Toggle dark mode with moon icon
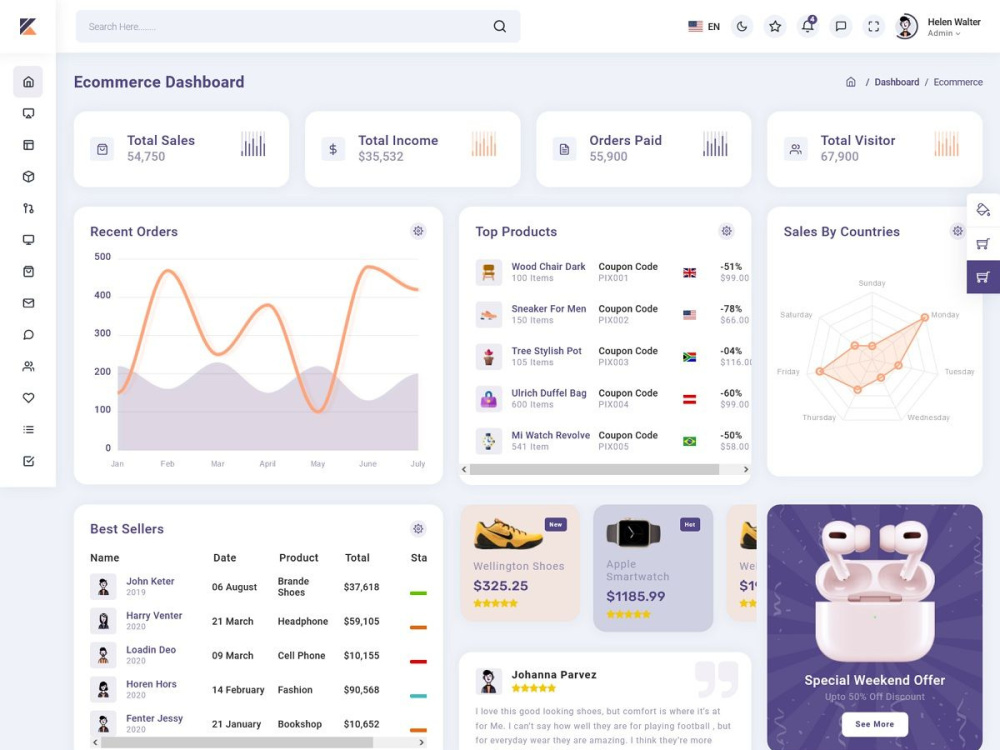Image resolution: width=1000 pixels, height=750 pixels. tap(742, 26)
